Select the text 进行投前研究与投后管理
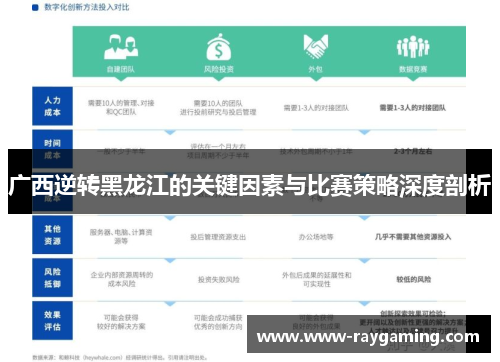The height and width of the screenshot is (362, 500). 218,112
